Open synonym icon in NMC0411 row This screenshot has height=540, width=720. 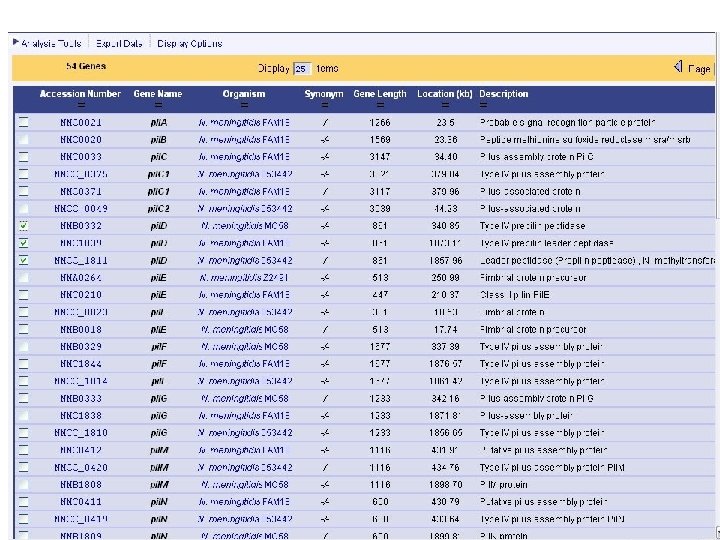[325, 502]
